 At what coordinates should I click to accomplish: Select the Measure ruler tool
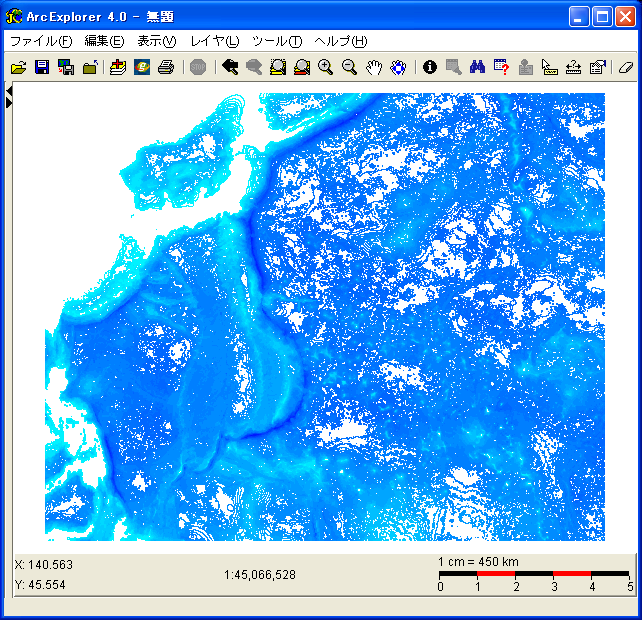(549, 67)
